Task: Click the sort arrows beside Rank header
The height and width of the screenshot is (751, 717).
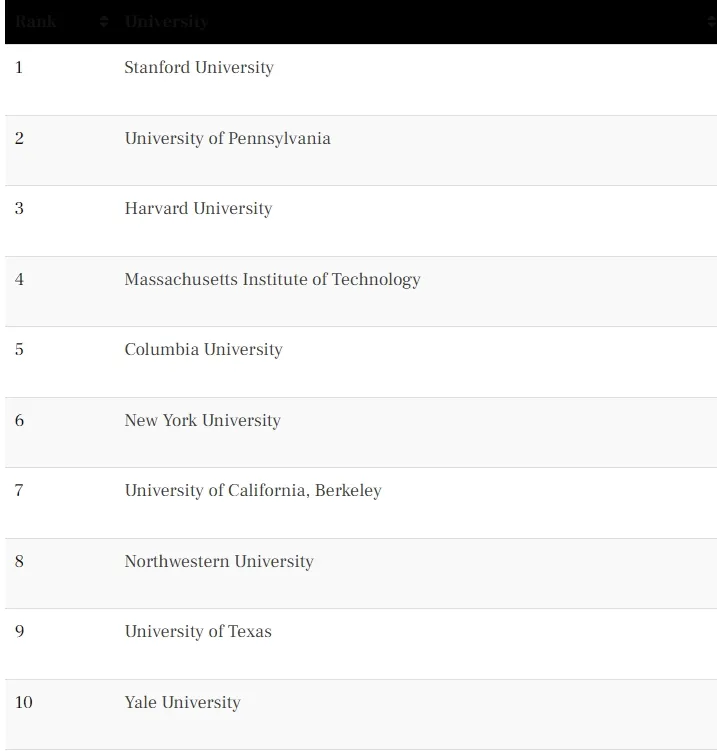Action: 104,22
